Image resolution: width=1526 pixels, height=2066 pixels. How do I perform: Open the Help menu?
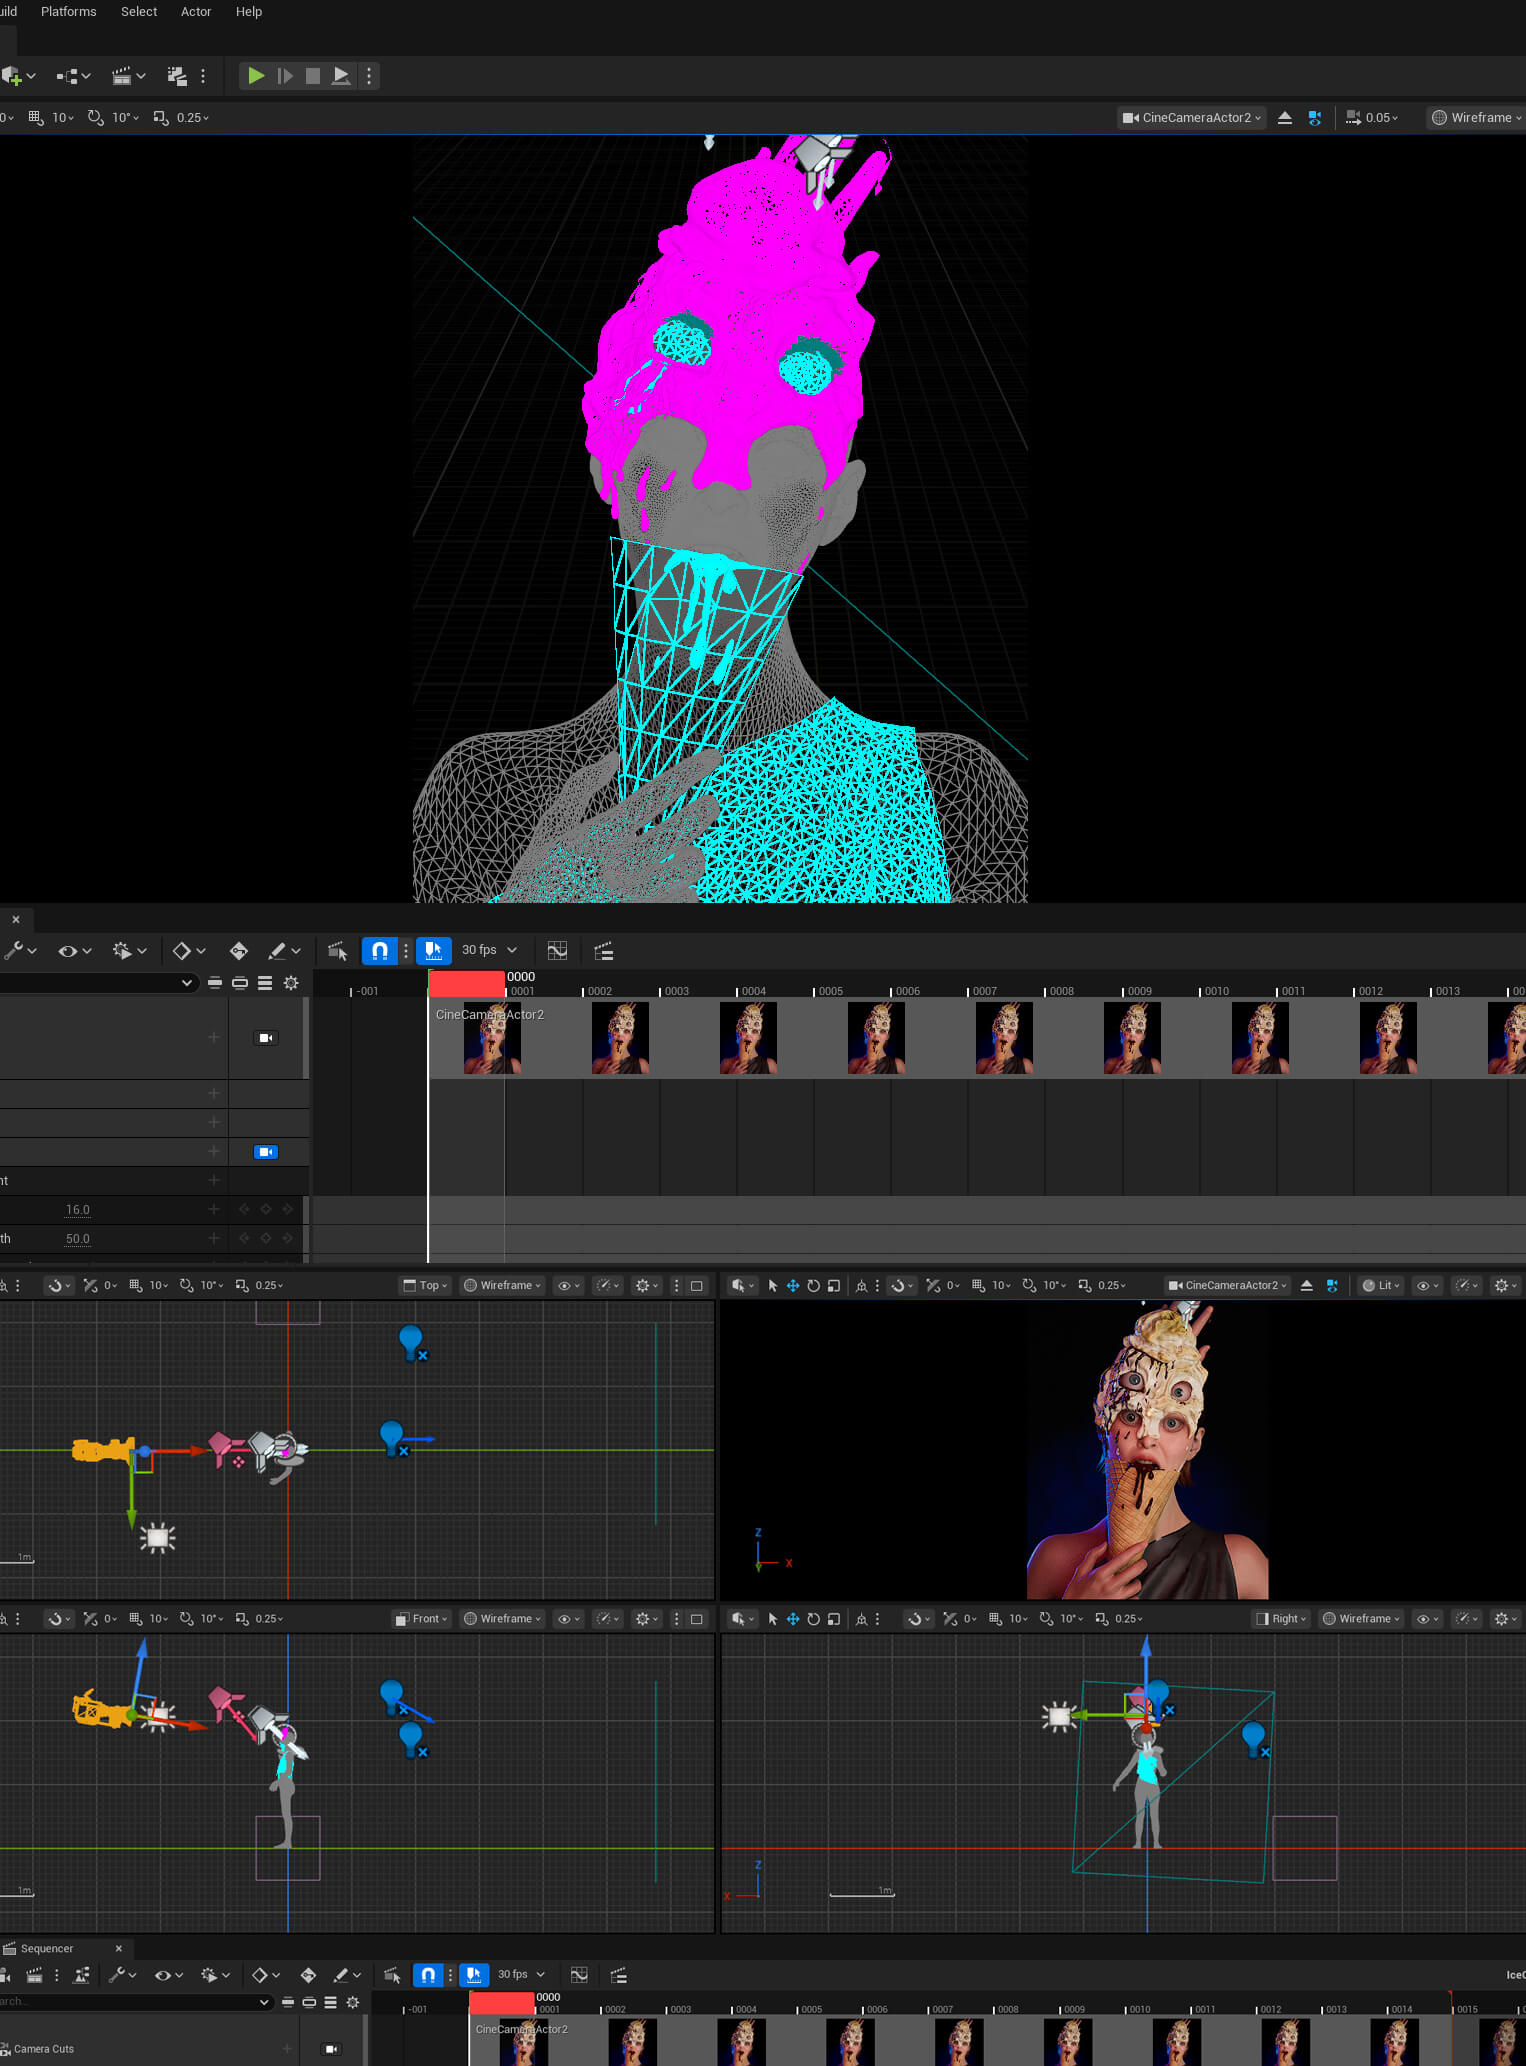click(249, 12)
